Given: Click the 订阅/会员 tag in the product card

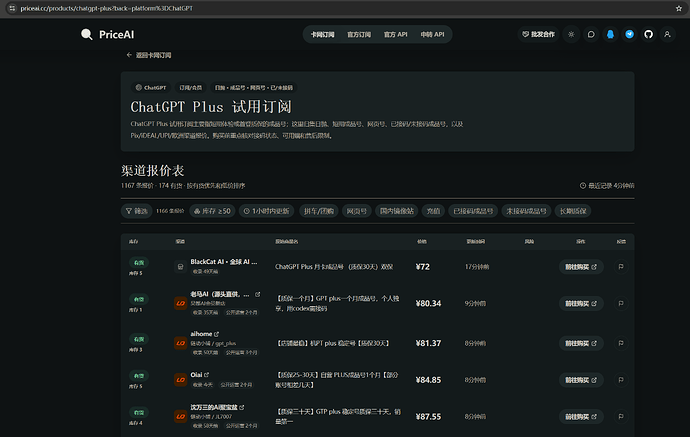Looking at the screenshot, I should pos(191,88).
